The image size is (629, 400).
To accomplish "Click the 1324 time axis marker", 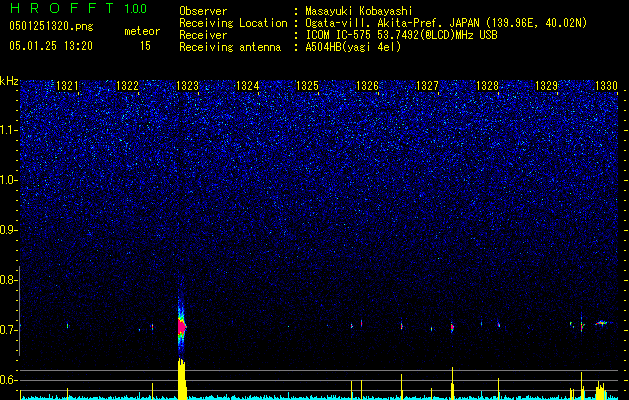I will 248,86.
